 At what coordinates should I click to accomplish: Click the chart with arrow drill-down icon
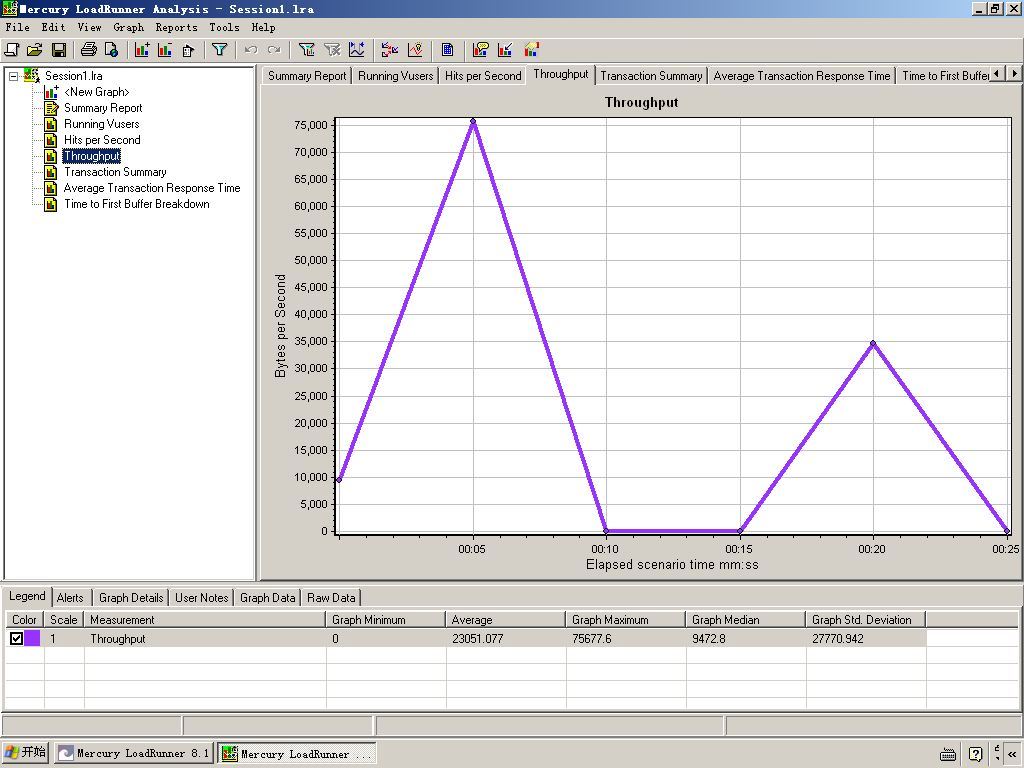tap(505, 50)
